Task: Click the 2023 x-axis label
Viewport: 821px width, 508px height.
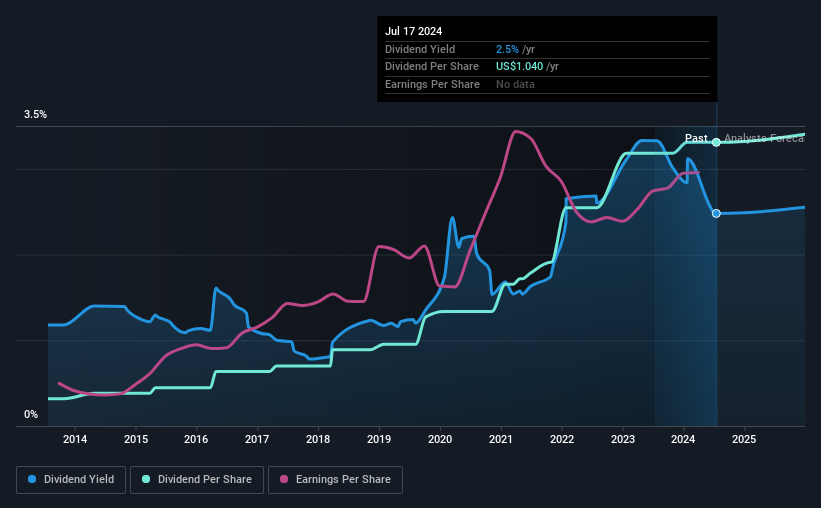Action: tap(623, 439)
